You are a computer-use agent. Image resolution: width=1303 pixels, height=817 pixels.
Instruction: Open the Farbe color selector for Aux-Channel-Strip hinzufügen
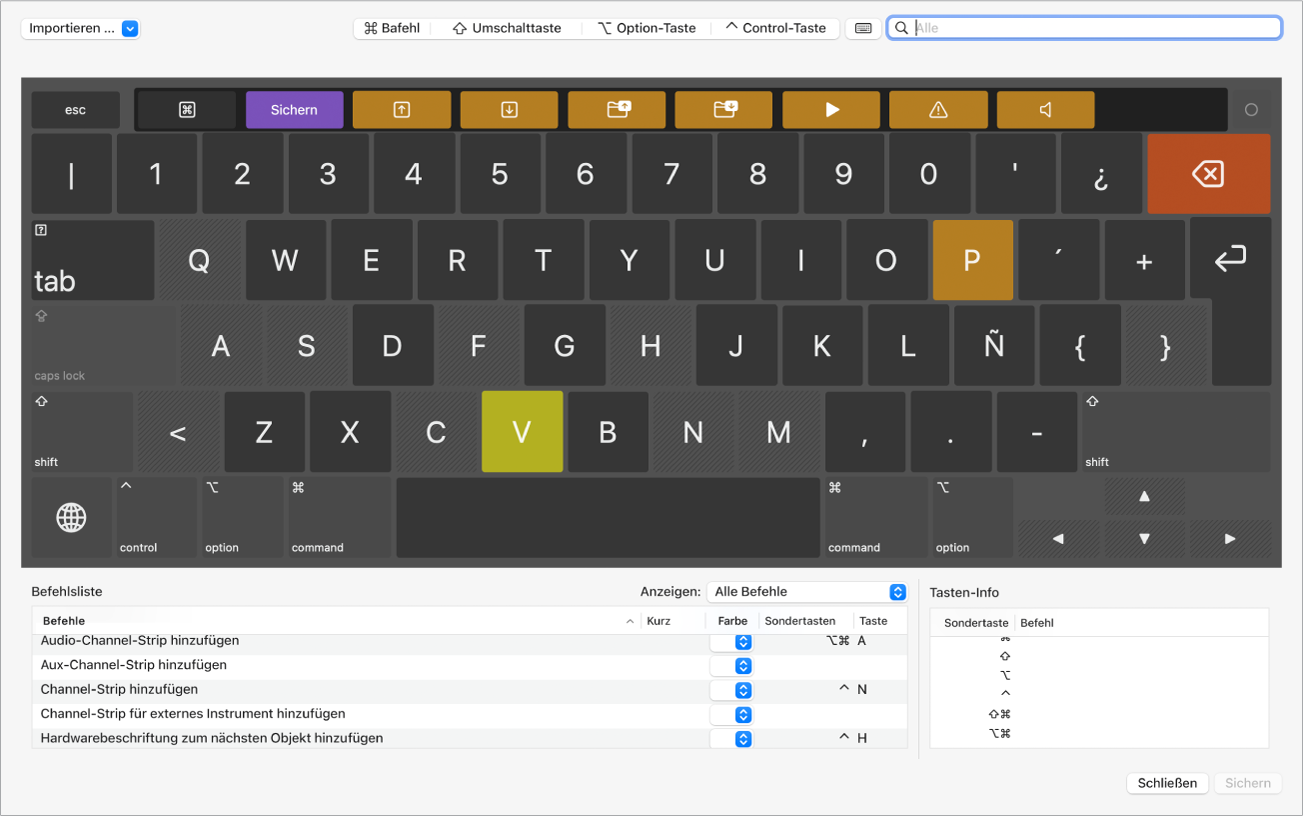[x=732, y=665]
